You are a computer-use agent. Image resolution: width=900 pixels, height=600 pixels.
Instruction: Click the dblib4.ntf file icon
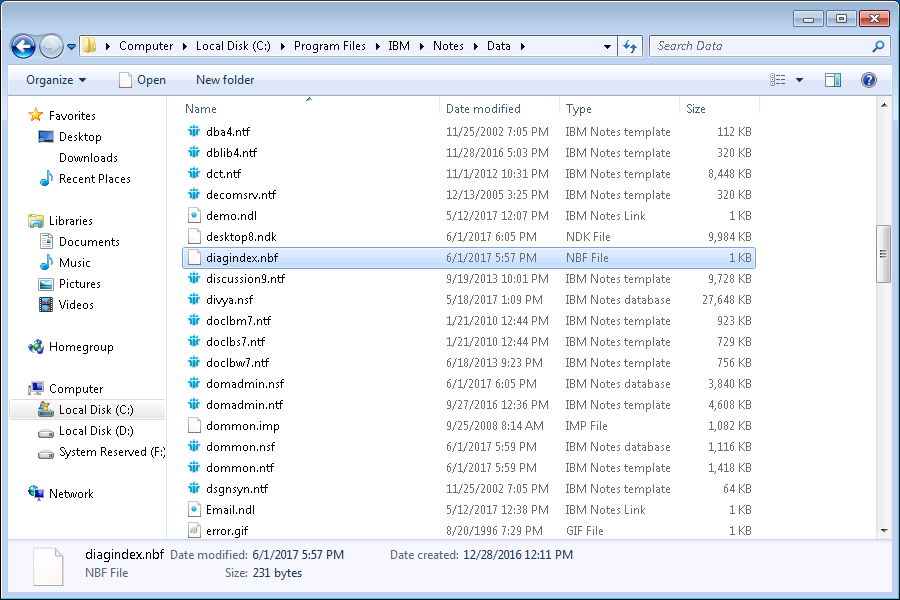pos(194,153)
